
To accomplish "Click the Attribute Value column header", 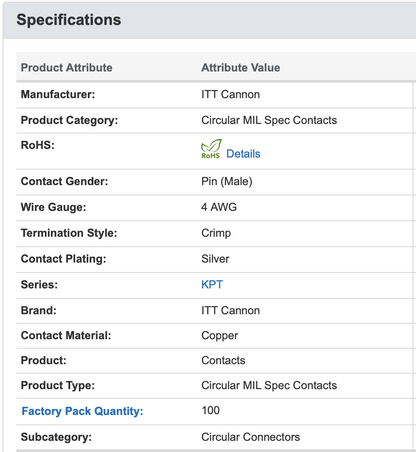I will (240, 68).
